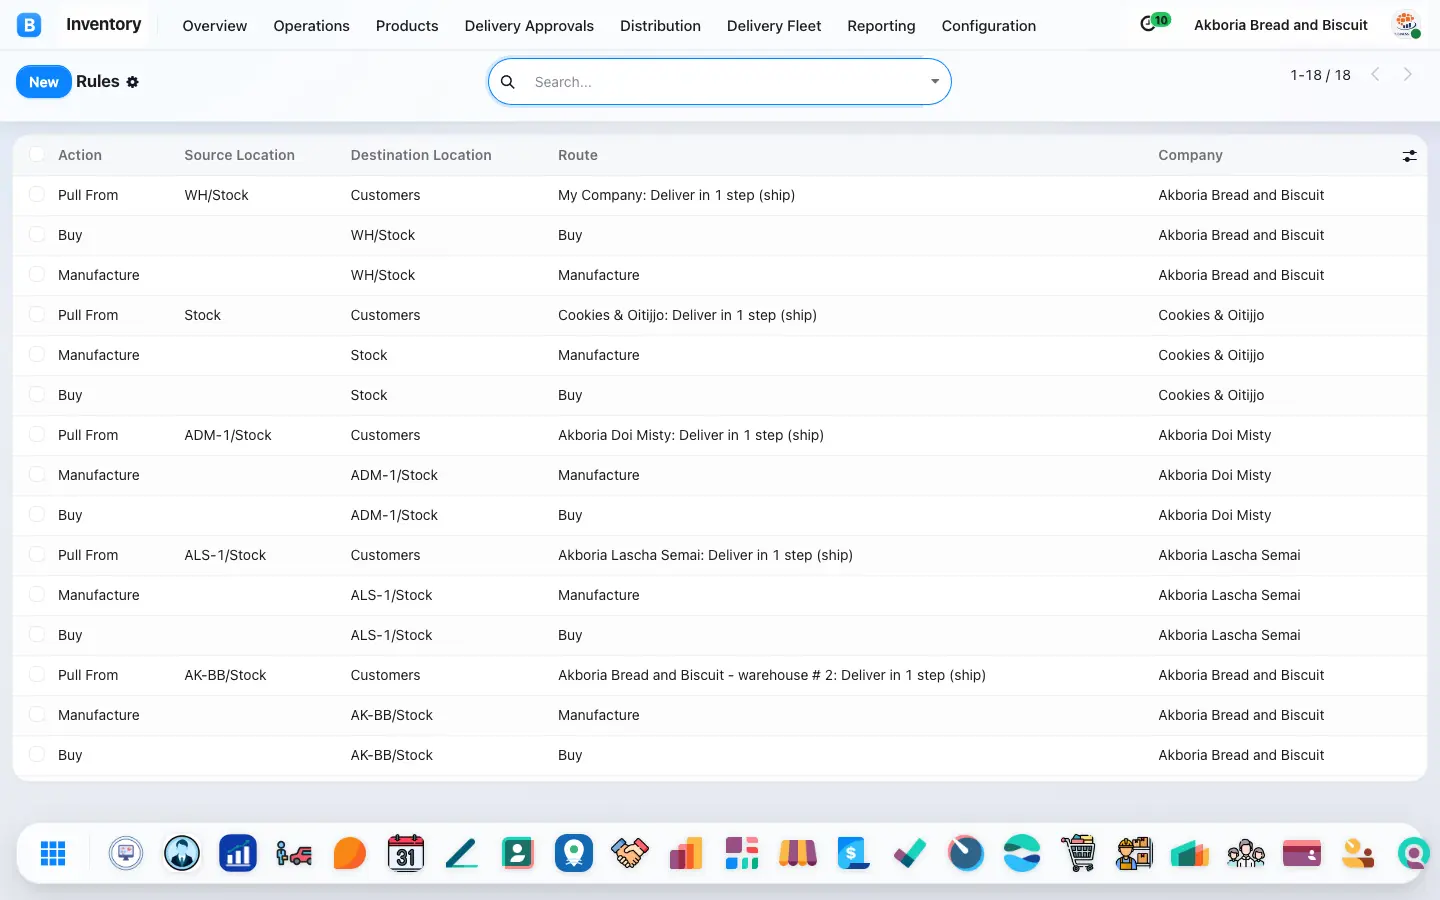Create a New rule

(44, 82)
